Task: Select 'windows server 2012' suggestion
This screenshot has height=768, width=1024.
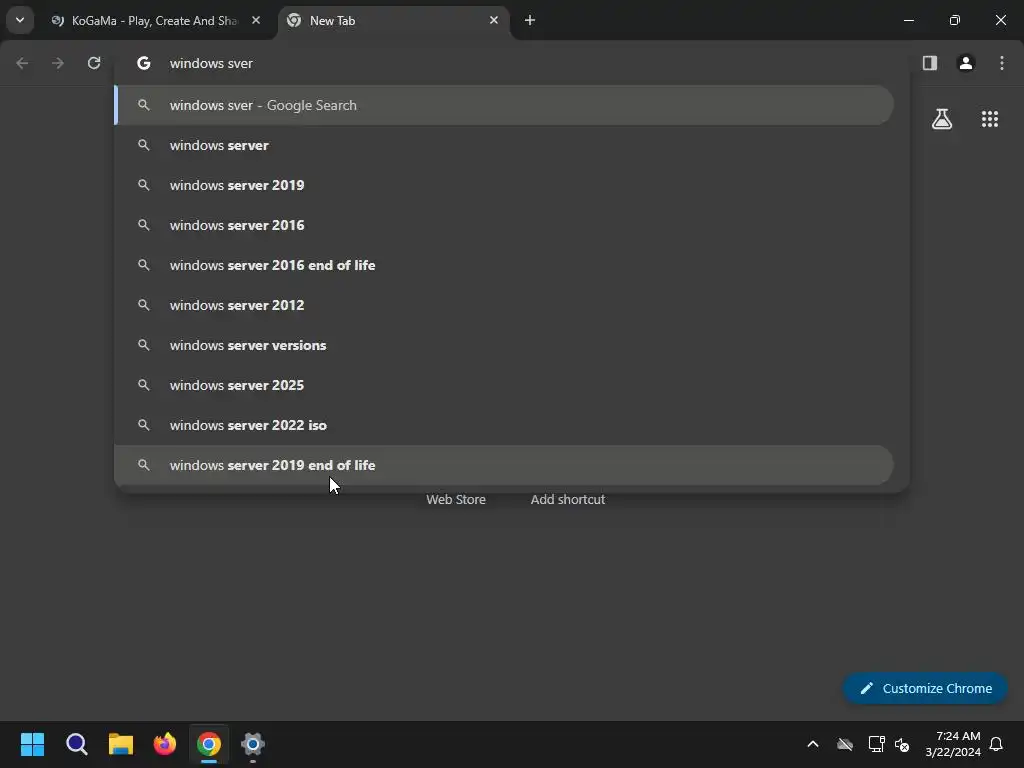Action: pos(504,305)
